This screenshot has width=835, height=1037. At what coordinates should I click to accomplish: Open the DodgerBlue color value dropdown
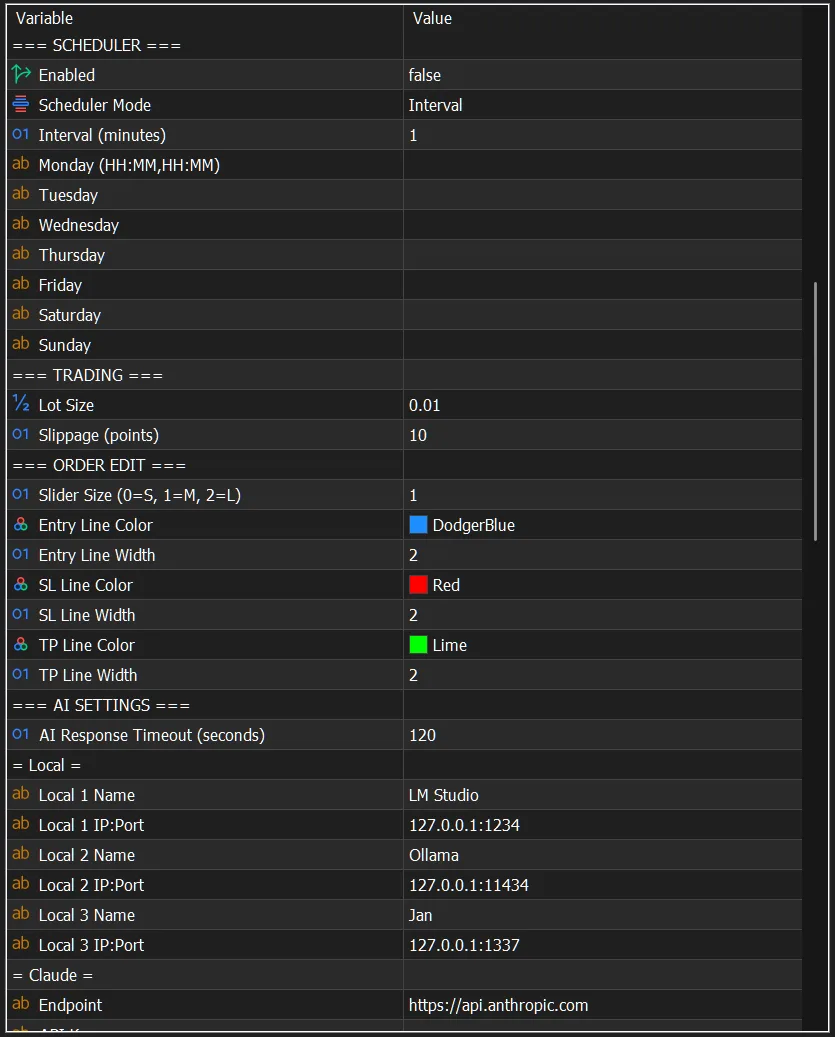pos(602,525)
